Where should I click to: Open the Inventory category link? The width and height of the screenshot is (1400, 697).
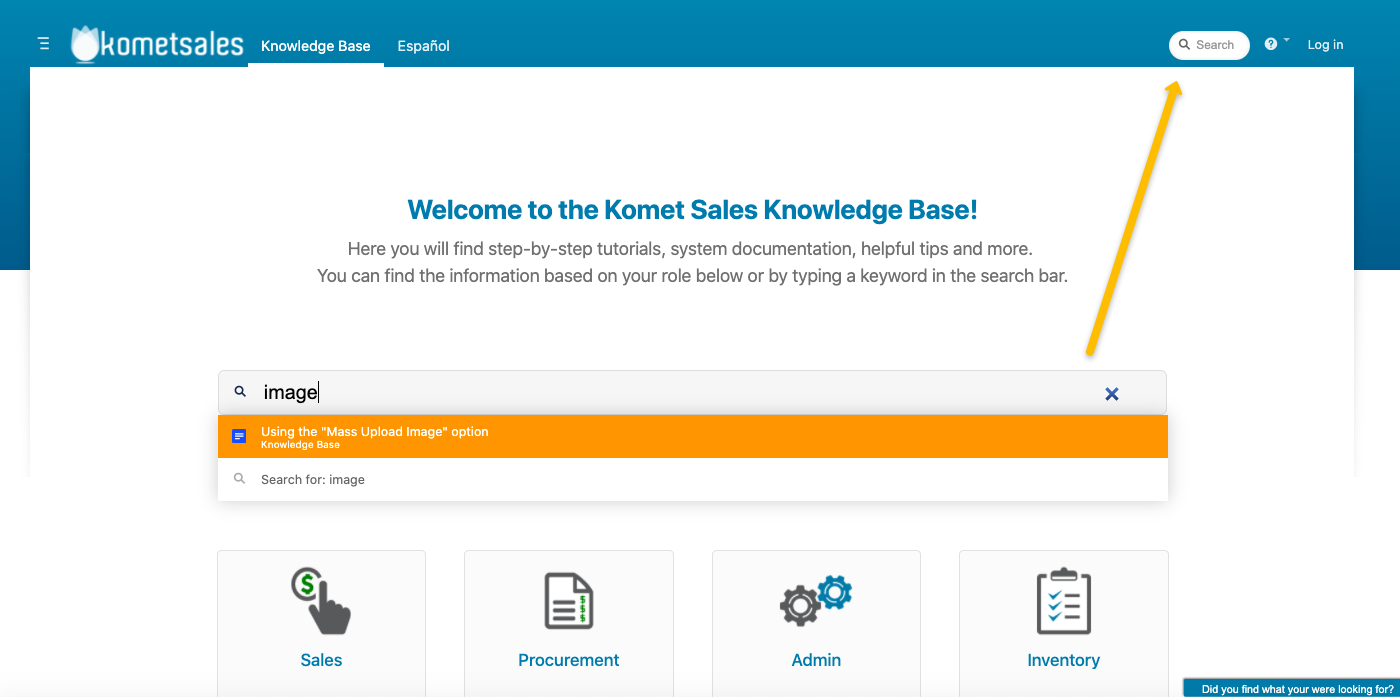pos(1063,660)
